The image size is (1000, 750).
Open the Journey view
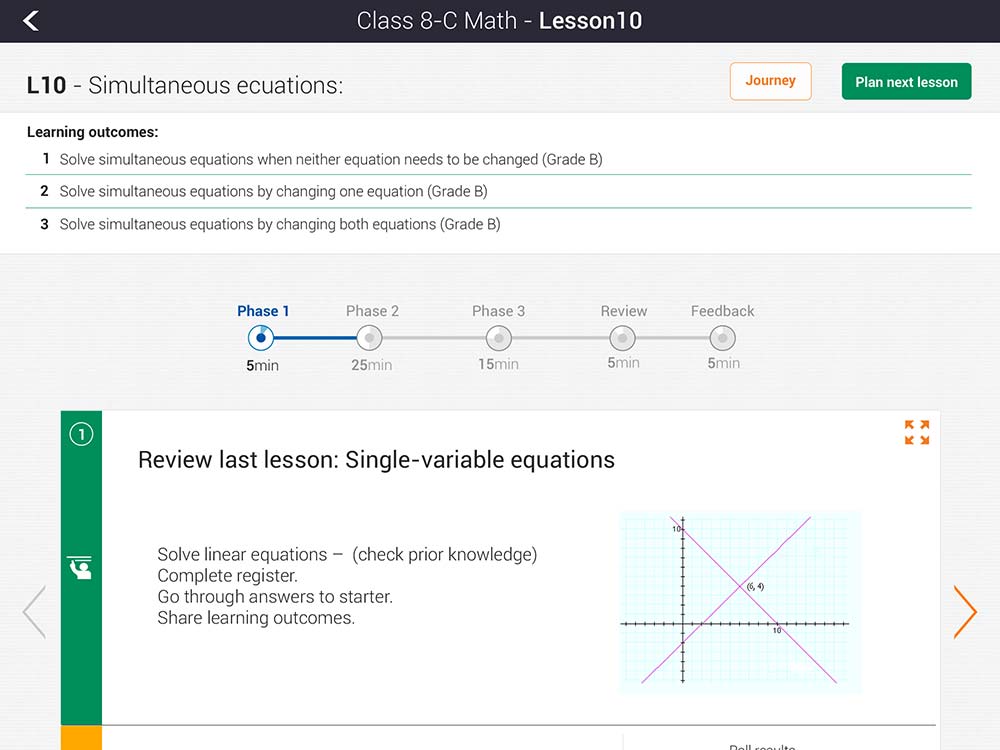click(770, 81)
